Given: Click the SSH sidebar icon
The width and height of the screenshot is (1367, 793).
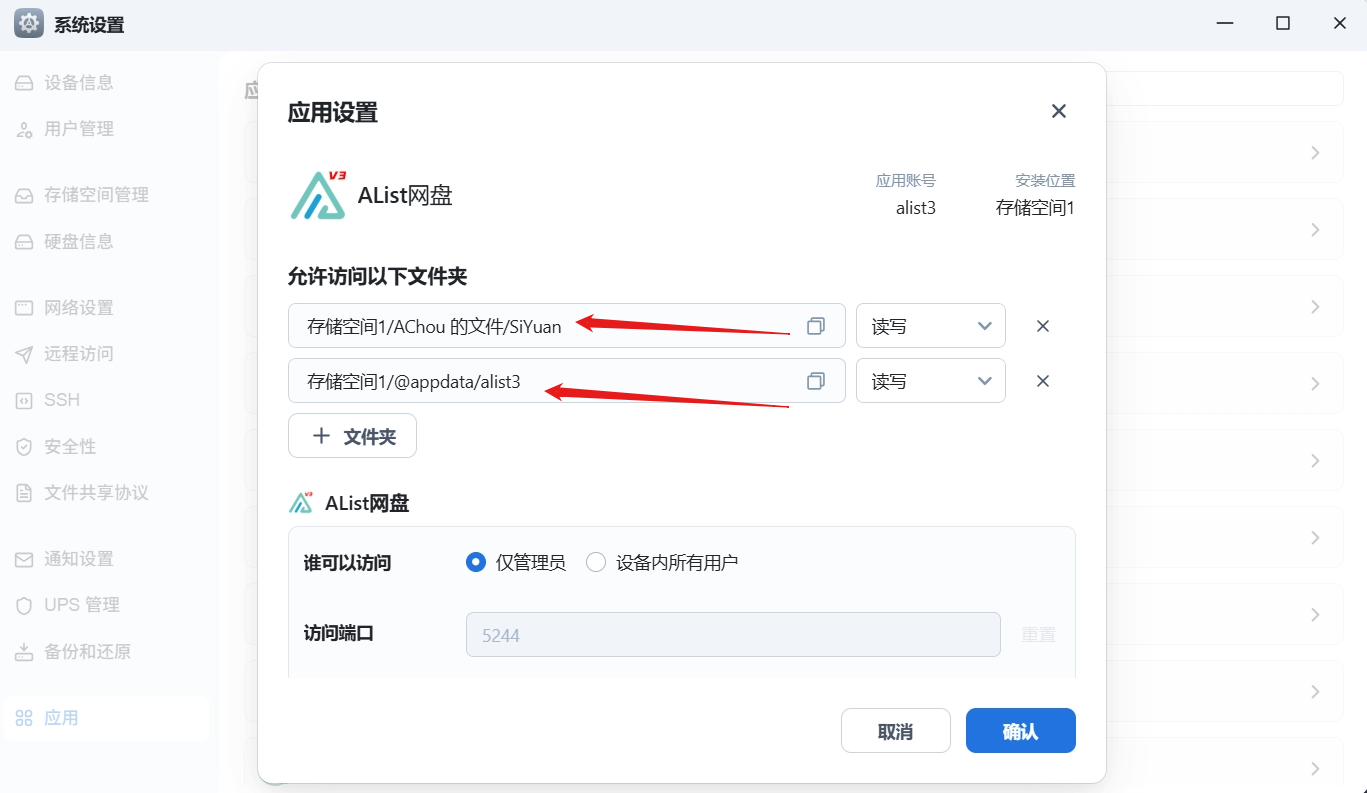Looking at the screenshot, I should coord(24,400).
